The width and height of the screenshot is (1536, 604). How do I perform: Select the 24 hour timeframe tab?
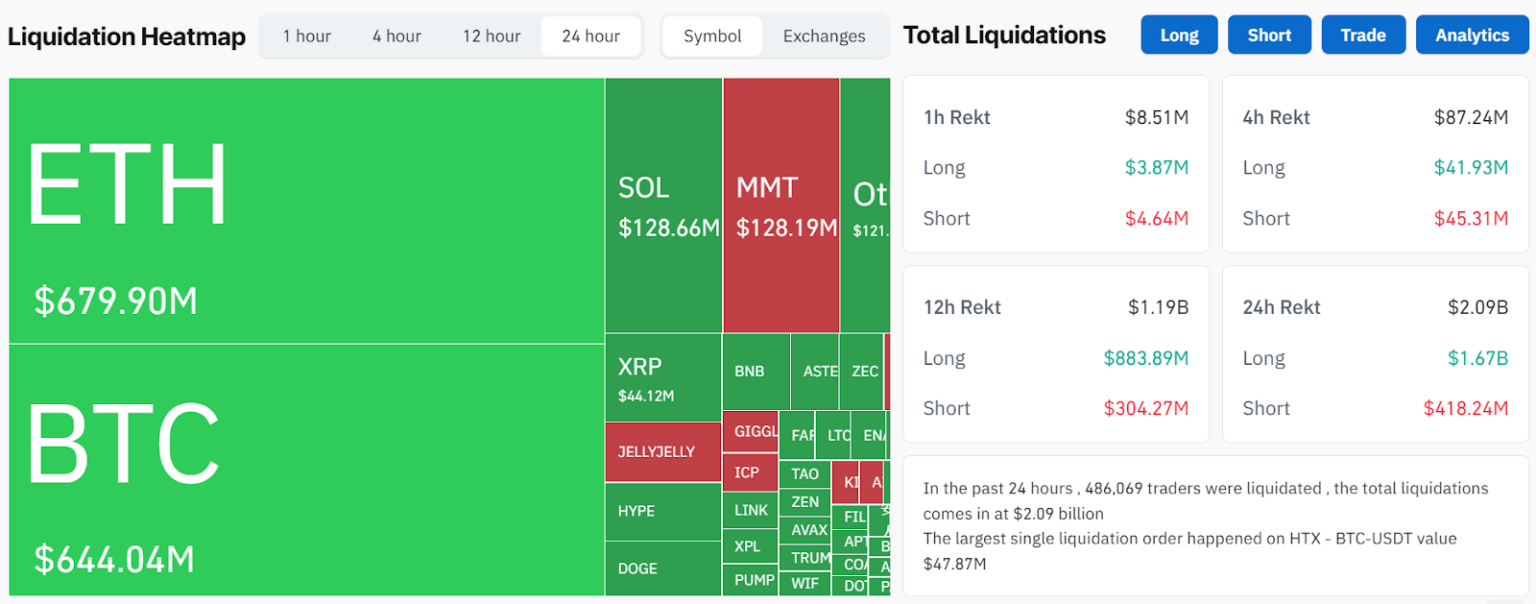click(x=591, y=36)
